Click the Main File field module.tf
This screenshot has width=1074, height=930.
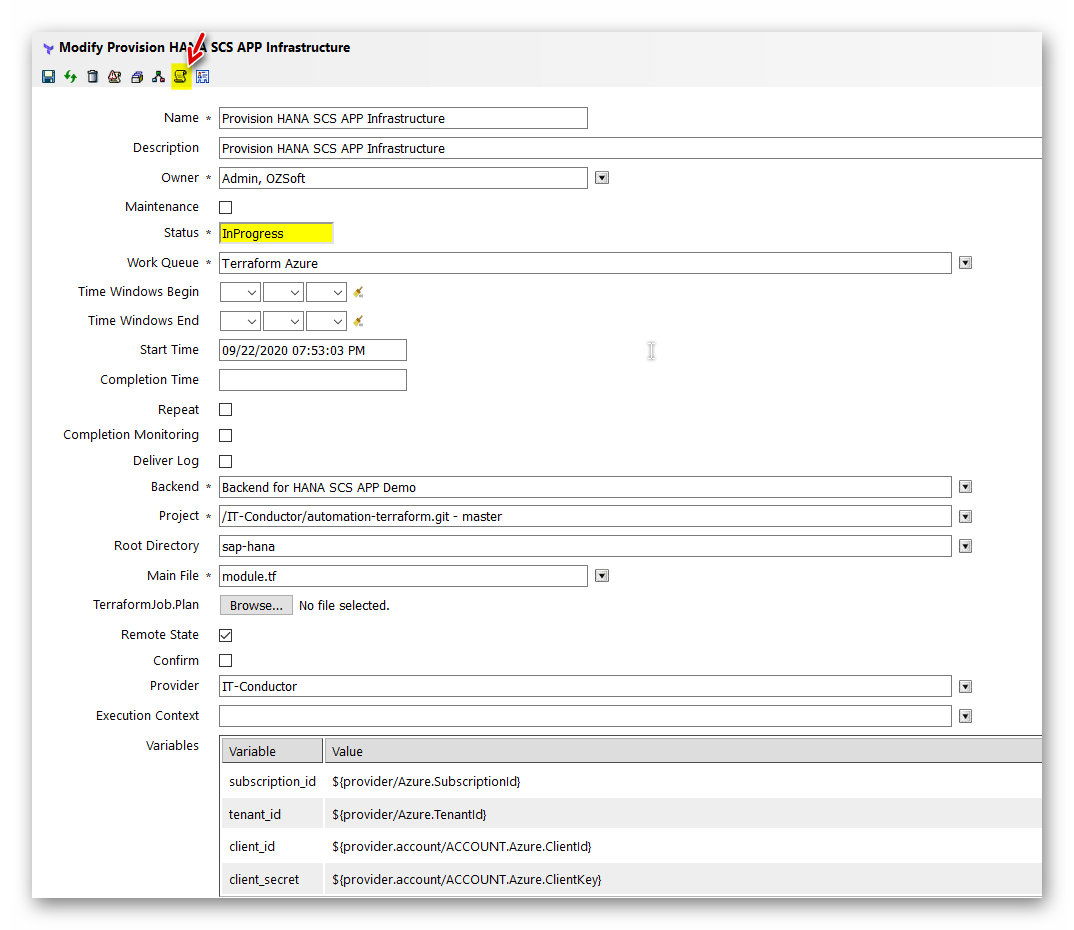403,576
